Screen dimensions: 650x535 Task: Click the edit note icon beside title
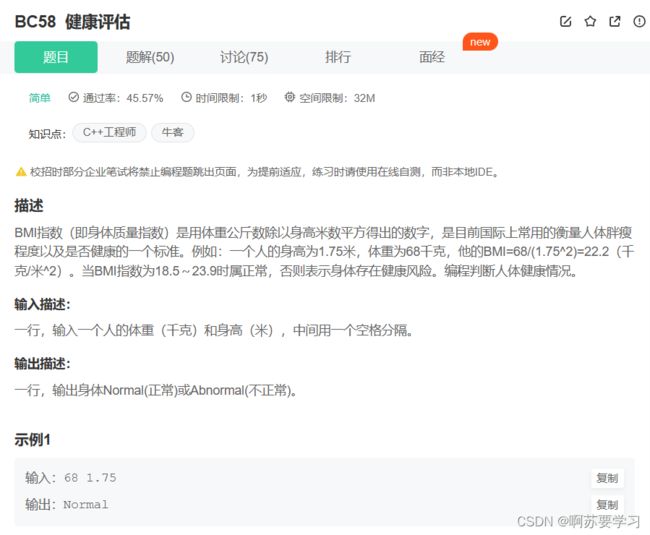(565, 21)
